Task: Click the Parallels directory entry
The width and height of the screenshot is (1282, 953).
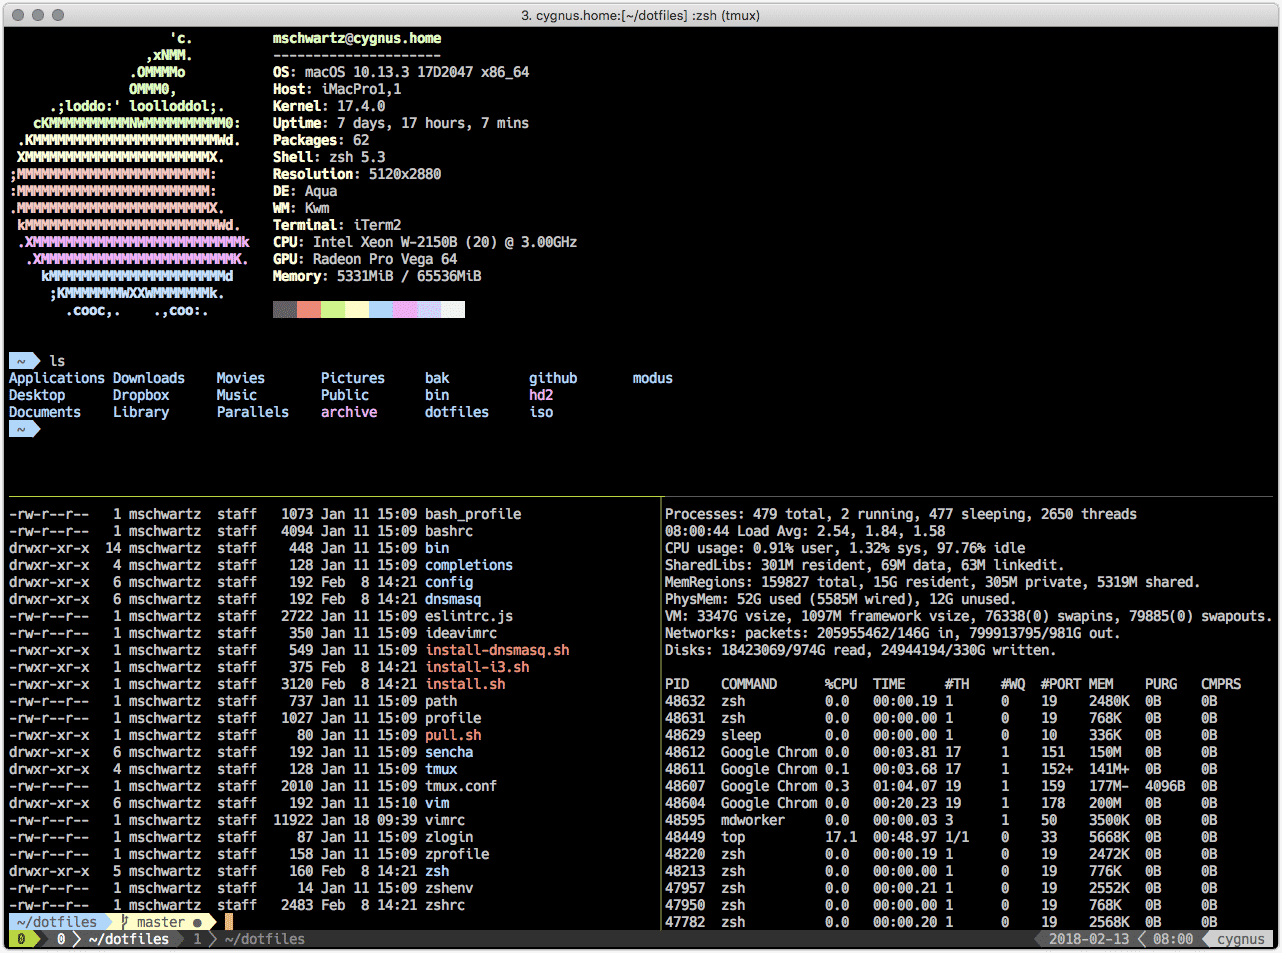Action: pos(253,412)
